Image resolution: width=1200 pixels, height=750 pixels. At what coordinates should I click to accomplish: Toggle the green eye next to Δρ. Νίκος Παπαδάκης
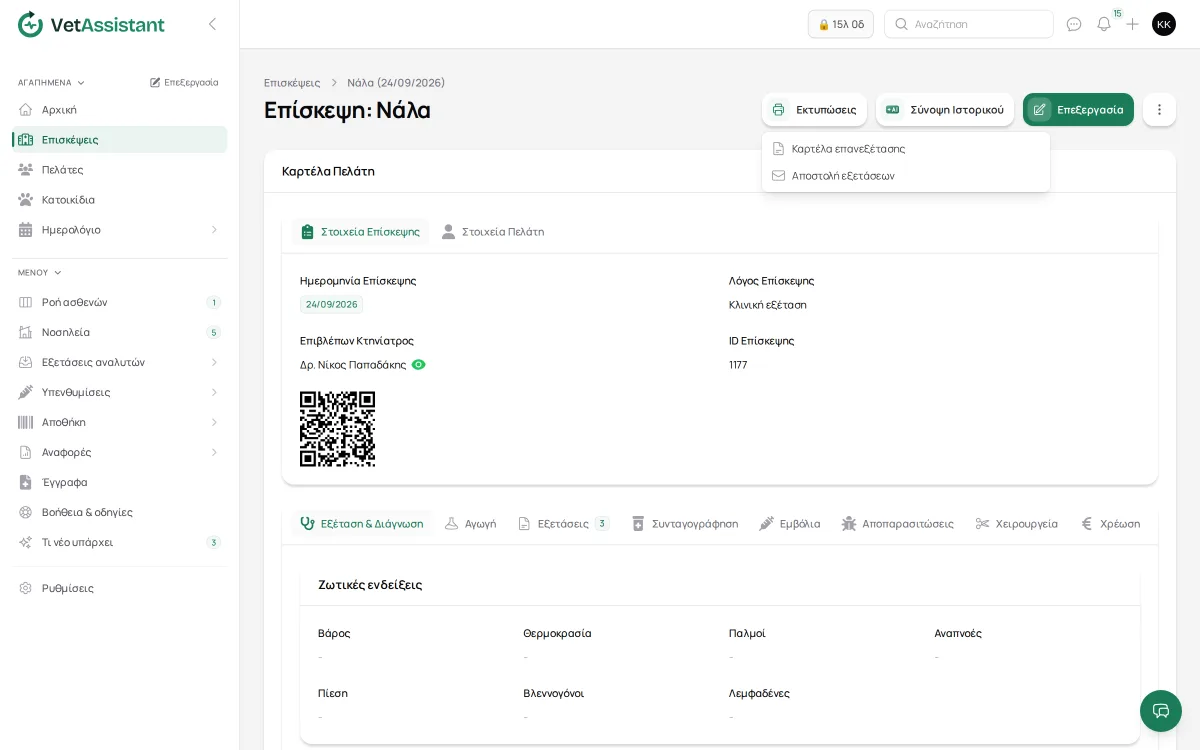[x=419, y=365]
